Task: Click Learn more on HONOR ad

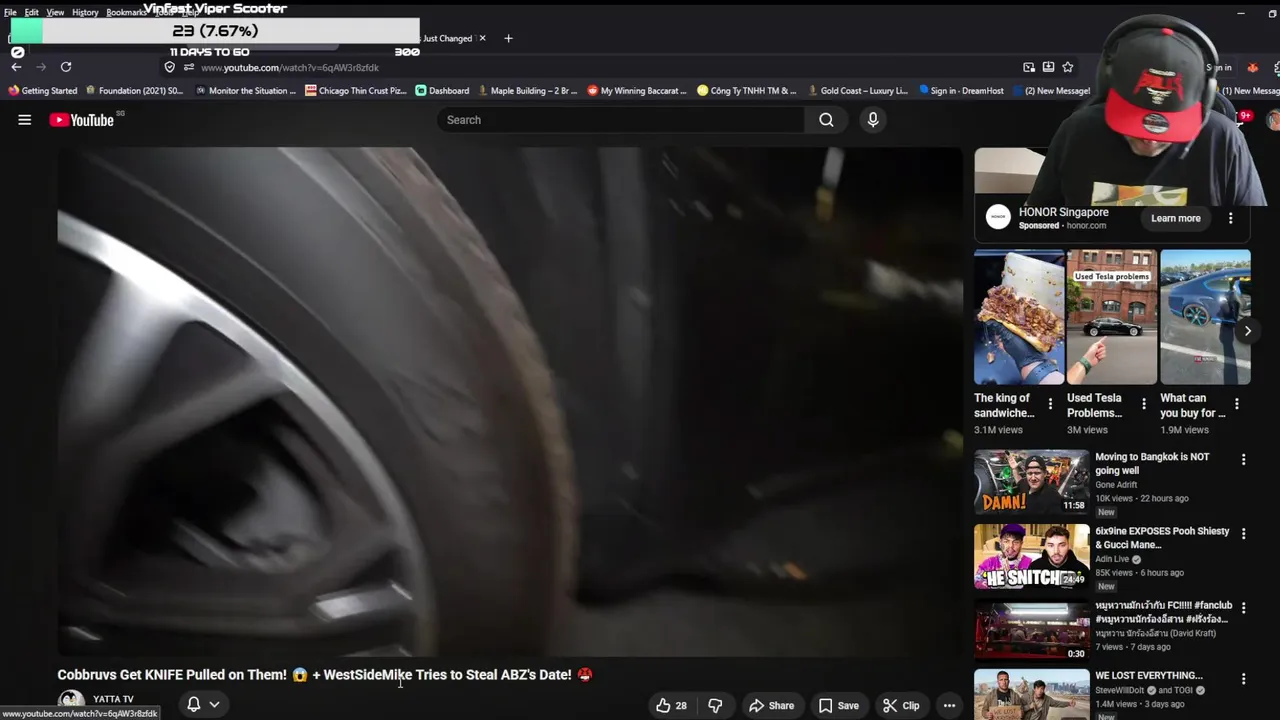Action: (x=1175, y=218)
